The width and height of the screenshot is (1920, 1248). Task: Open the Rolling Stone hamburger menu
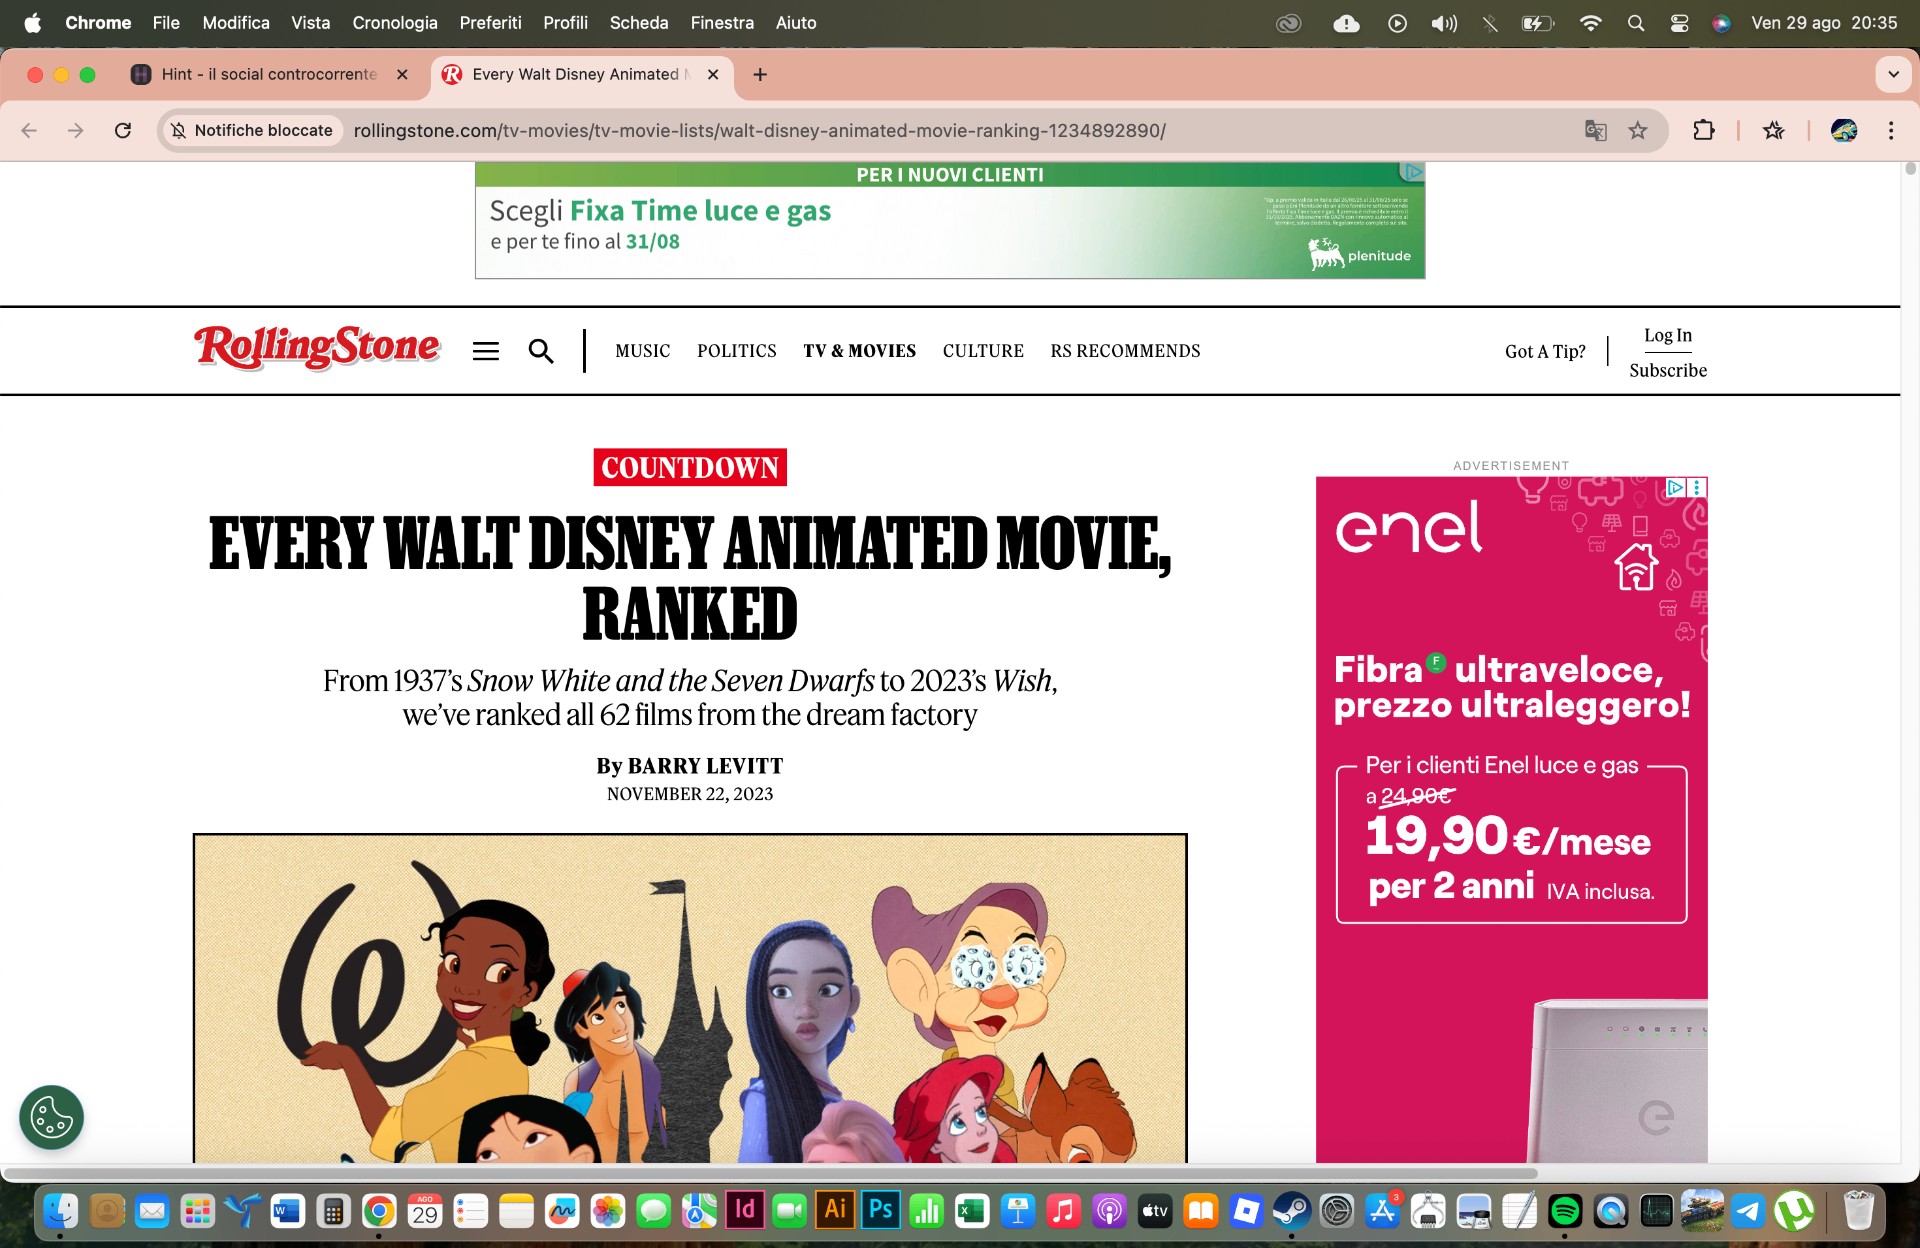(486, 351)
